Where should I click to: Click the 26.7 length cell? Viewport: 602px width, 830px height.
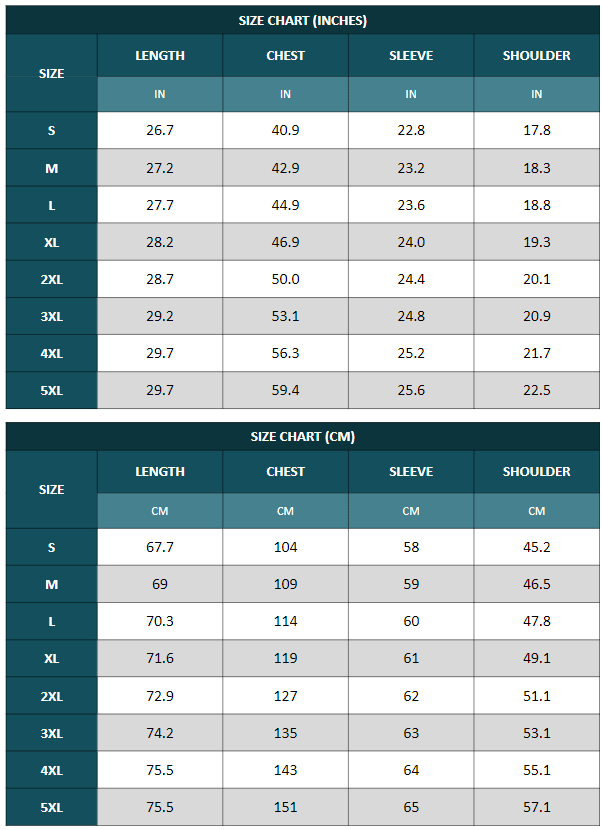[160, 131]
